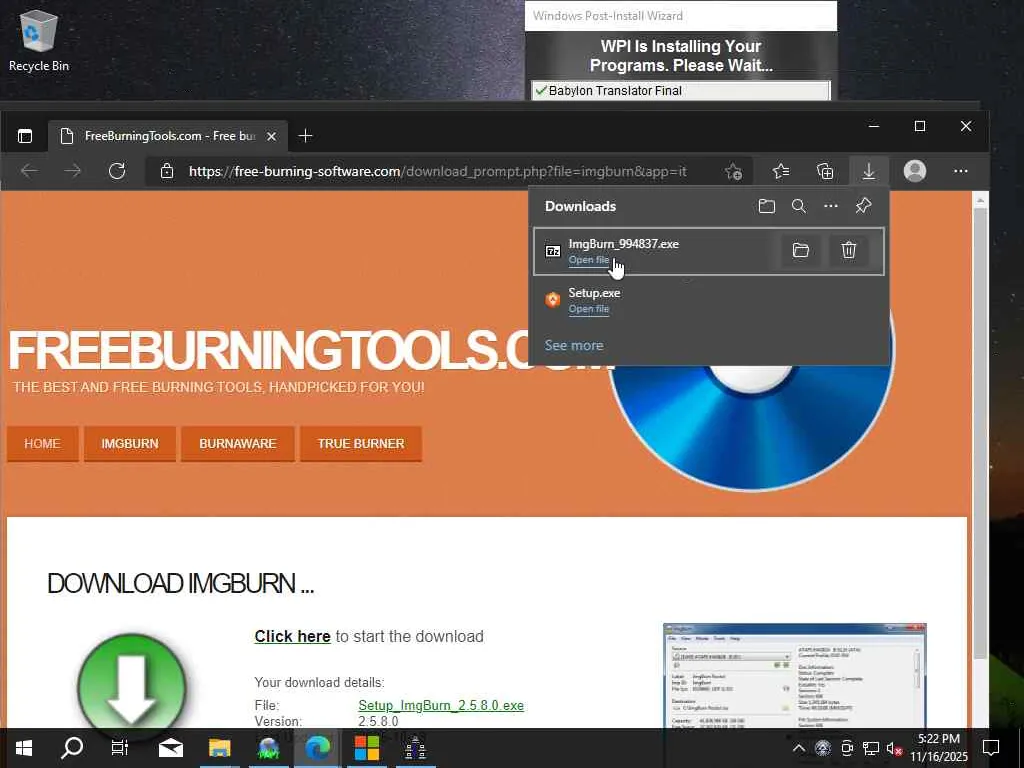Add a new browser tab
The height and width of the screenshot is (768, 1024).
point(305,136)
